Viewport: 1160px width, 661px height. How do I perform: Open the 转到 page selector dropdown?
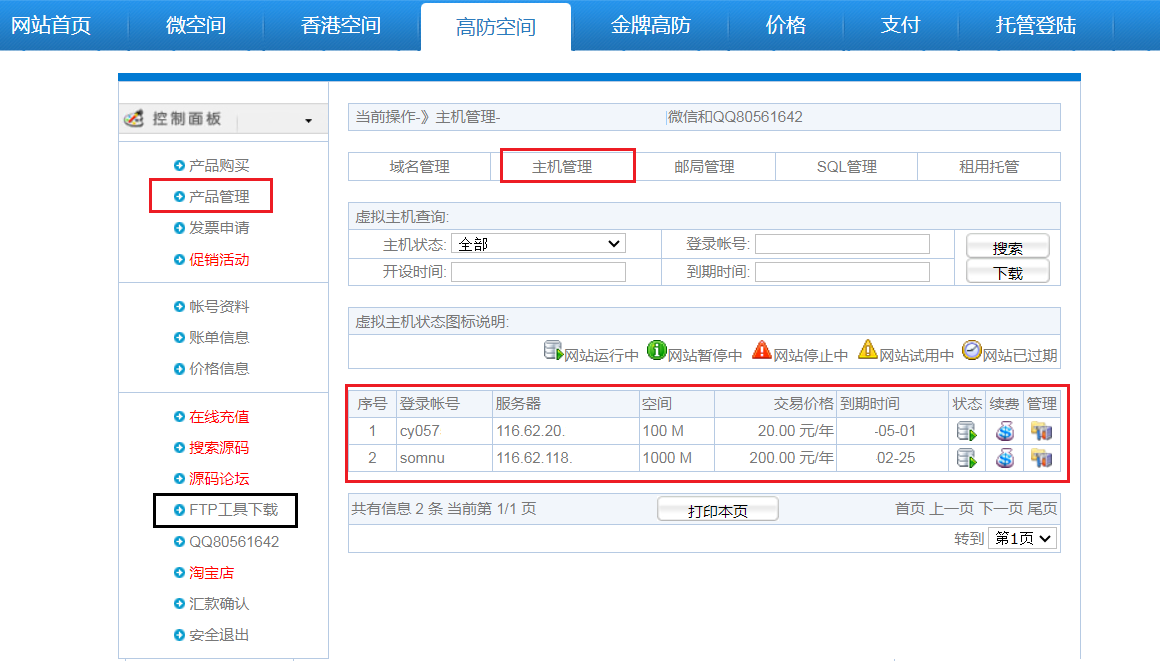pos(1022,538)
